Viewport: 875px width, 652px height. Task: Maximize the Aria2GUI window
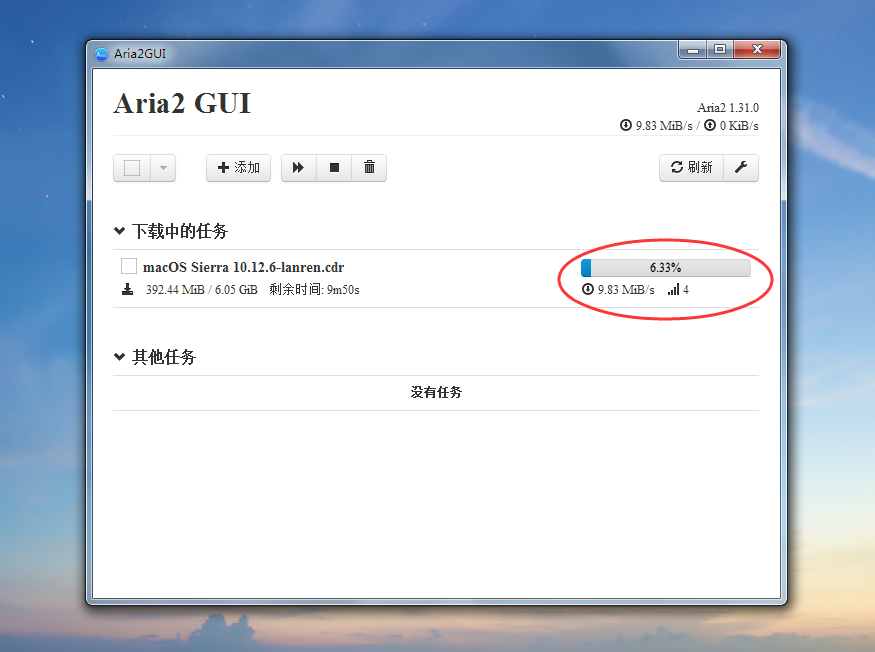coord(720,50)
